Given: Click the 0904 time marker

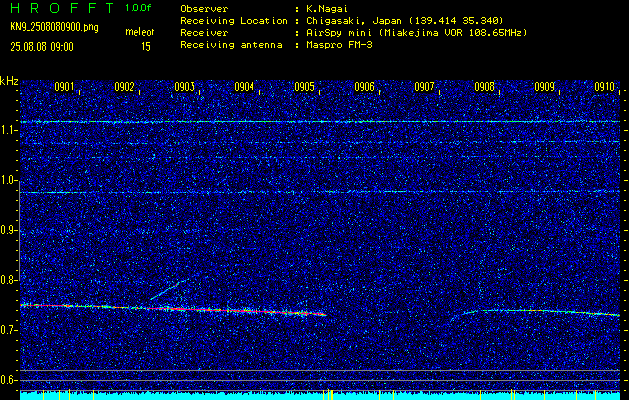Looking at the screenshot, I should (x=244, y=87).
